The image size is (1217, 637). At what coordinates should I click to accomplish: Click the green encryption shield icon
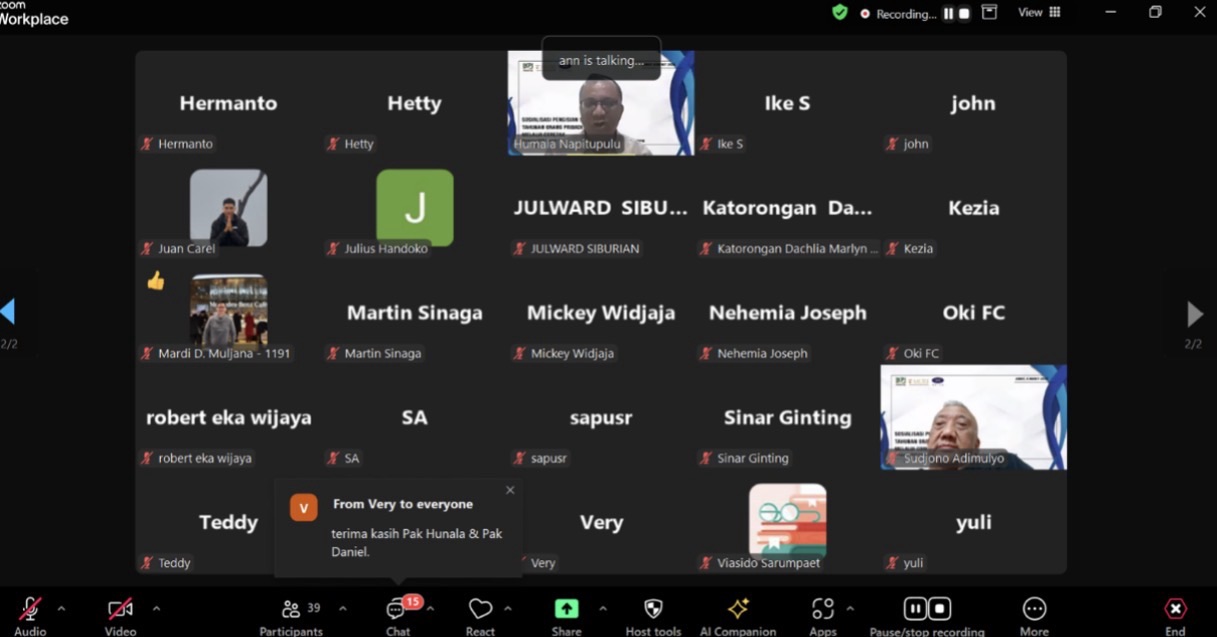(840, 13)
